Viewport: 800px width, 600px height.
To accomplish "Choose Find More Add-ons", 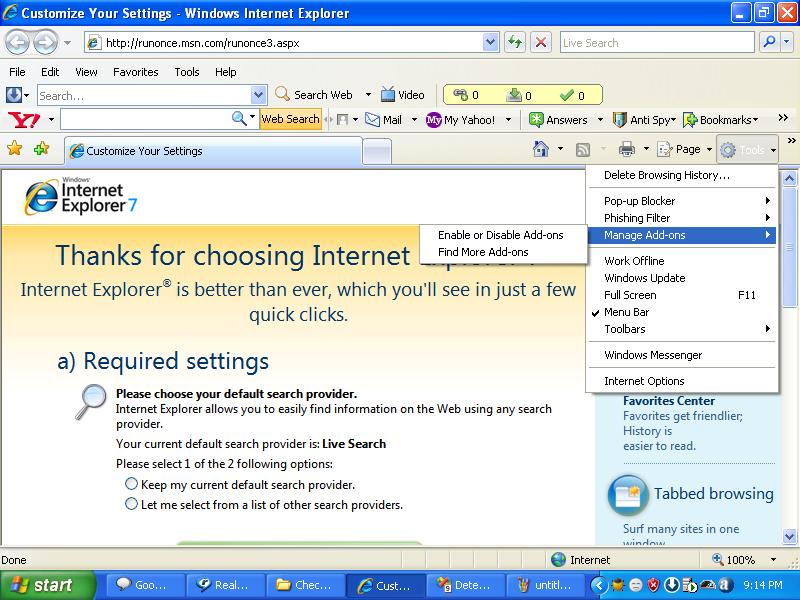I will (x=483, y=252).
